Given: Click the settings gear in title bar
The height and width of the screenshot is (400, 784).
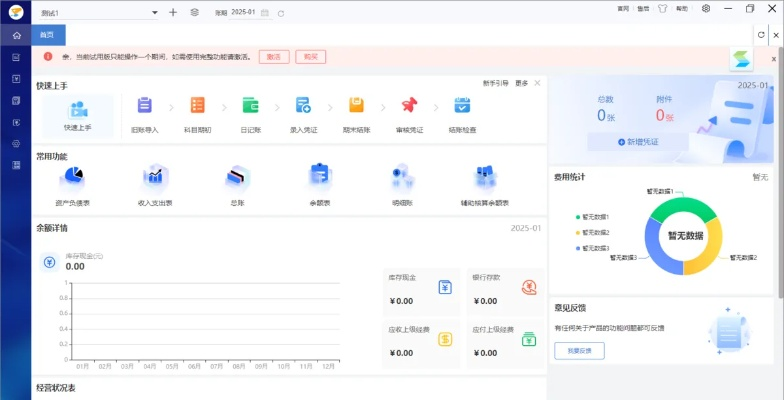Looking at the screenshot, I should click(706, 8).
